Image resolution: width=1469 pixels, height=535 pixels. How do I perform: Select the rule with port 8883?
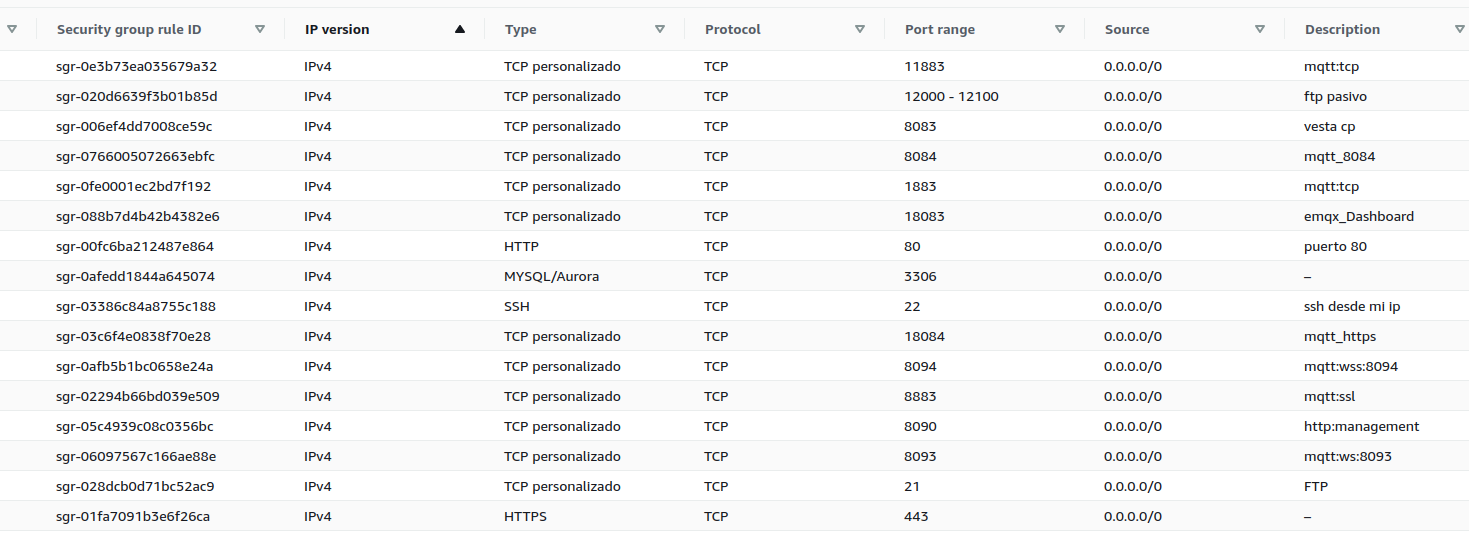click(920, 396)
